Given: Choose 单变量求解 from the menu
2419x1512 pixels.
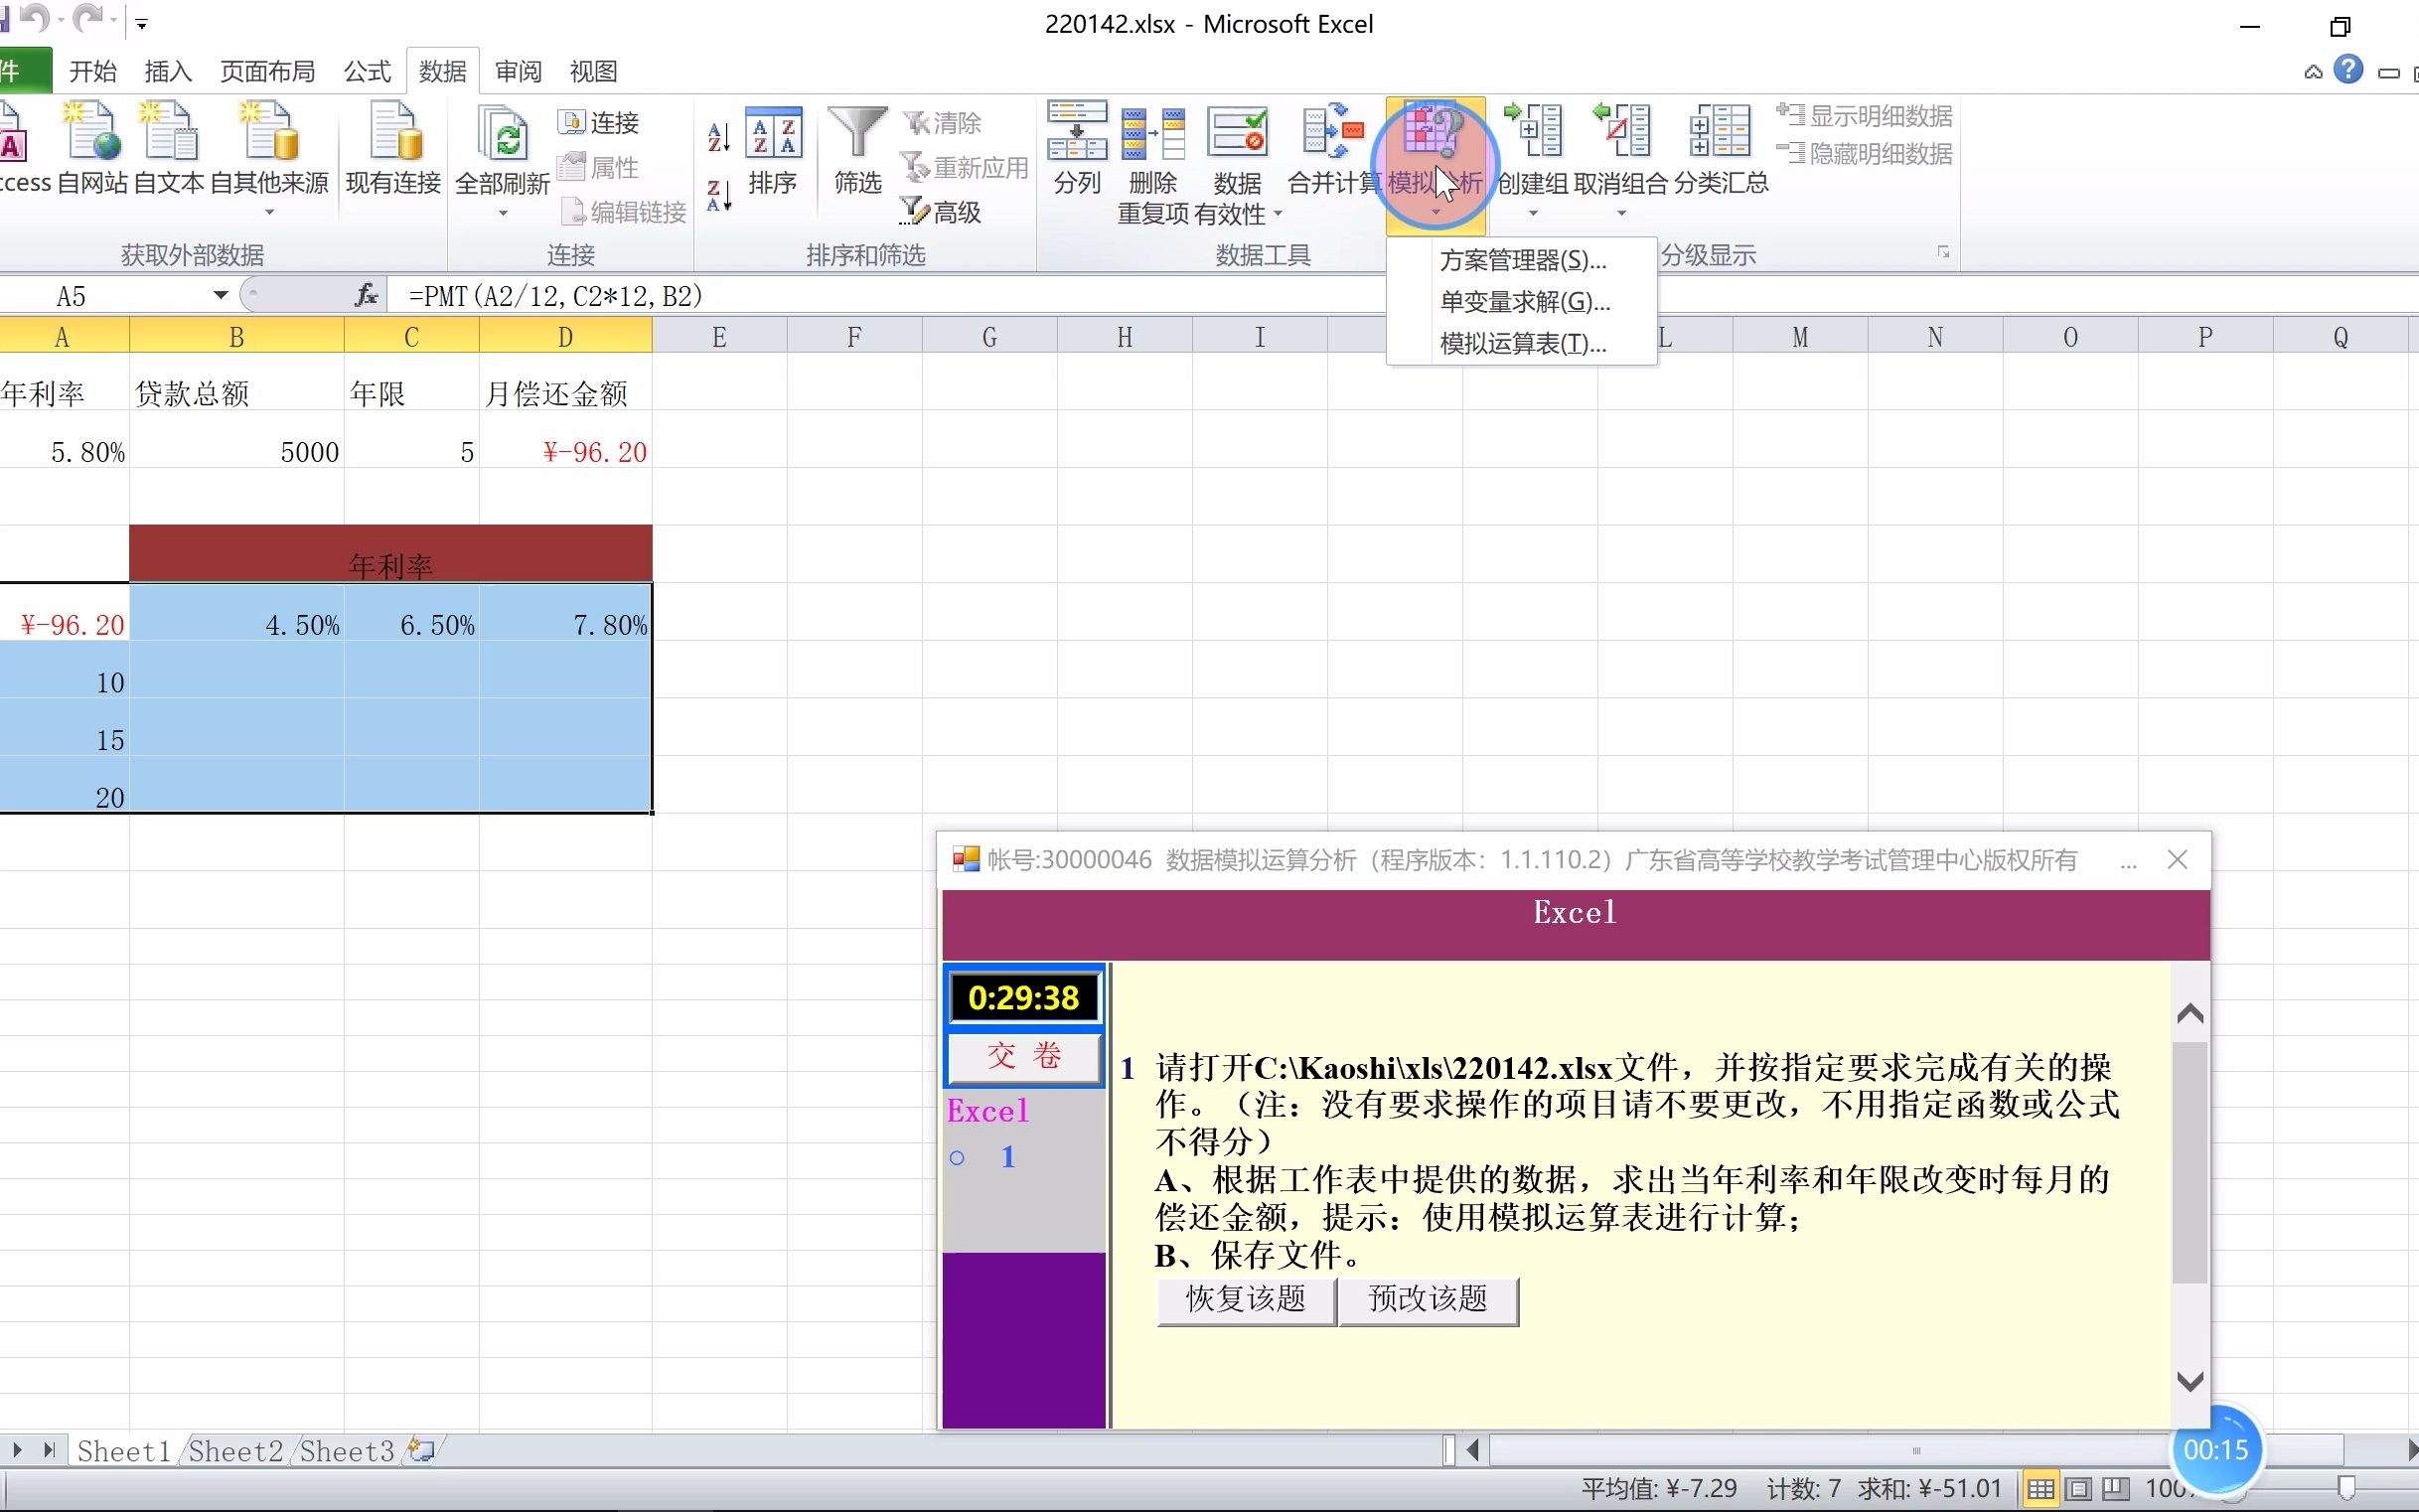Looking at the screenshot, I should 1524,301.
